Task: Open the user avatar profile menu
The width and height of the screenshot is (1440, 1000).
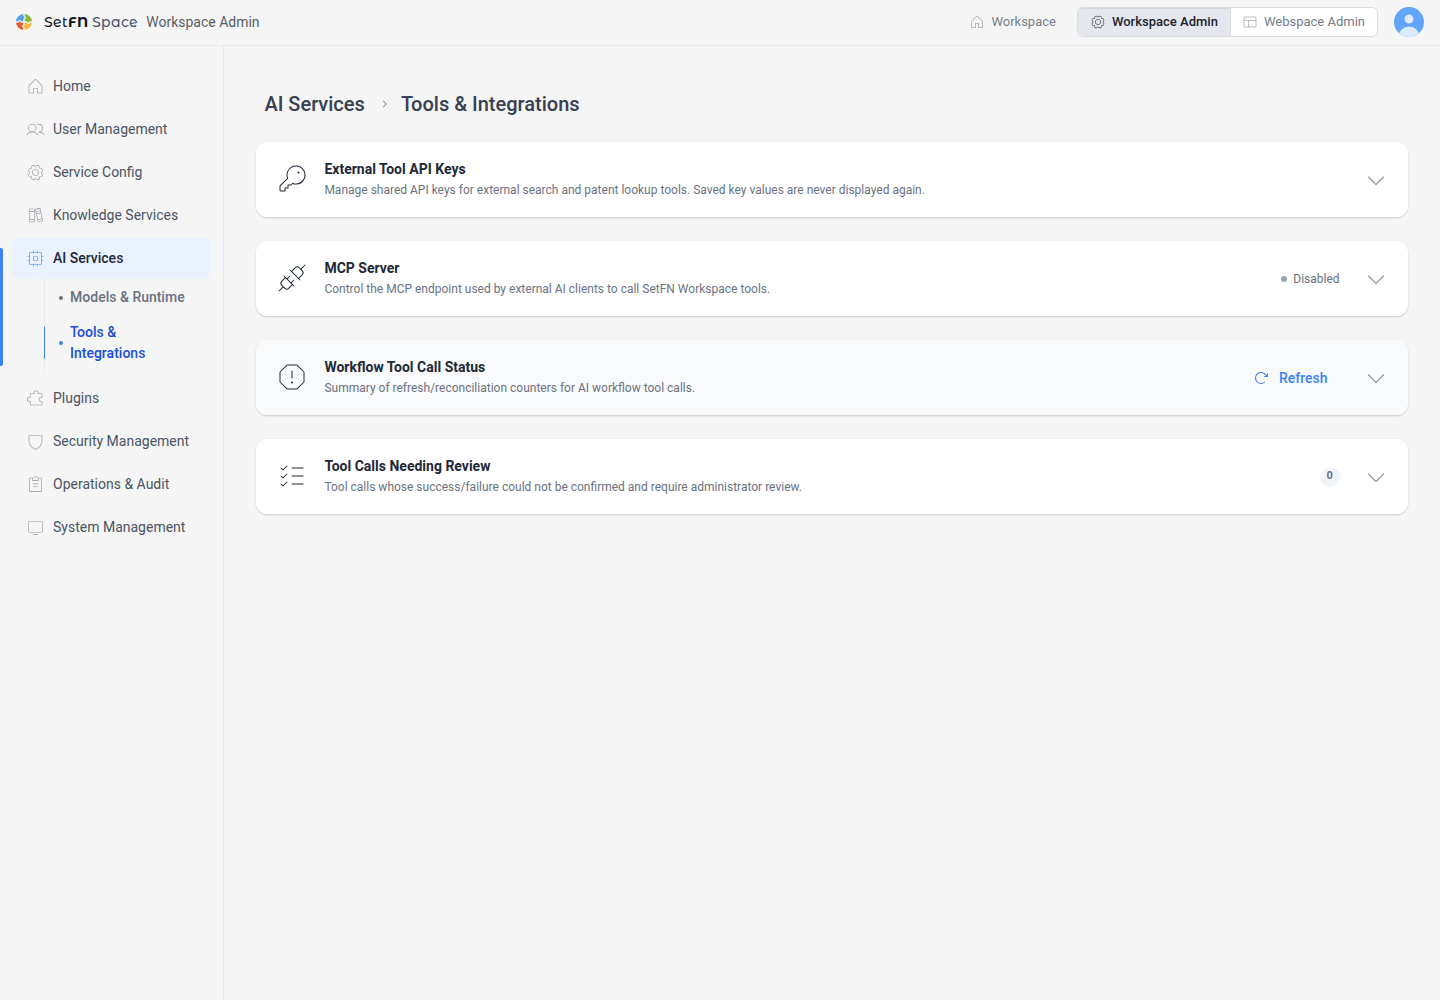Action: tap(1409, 22)
